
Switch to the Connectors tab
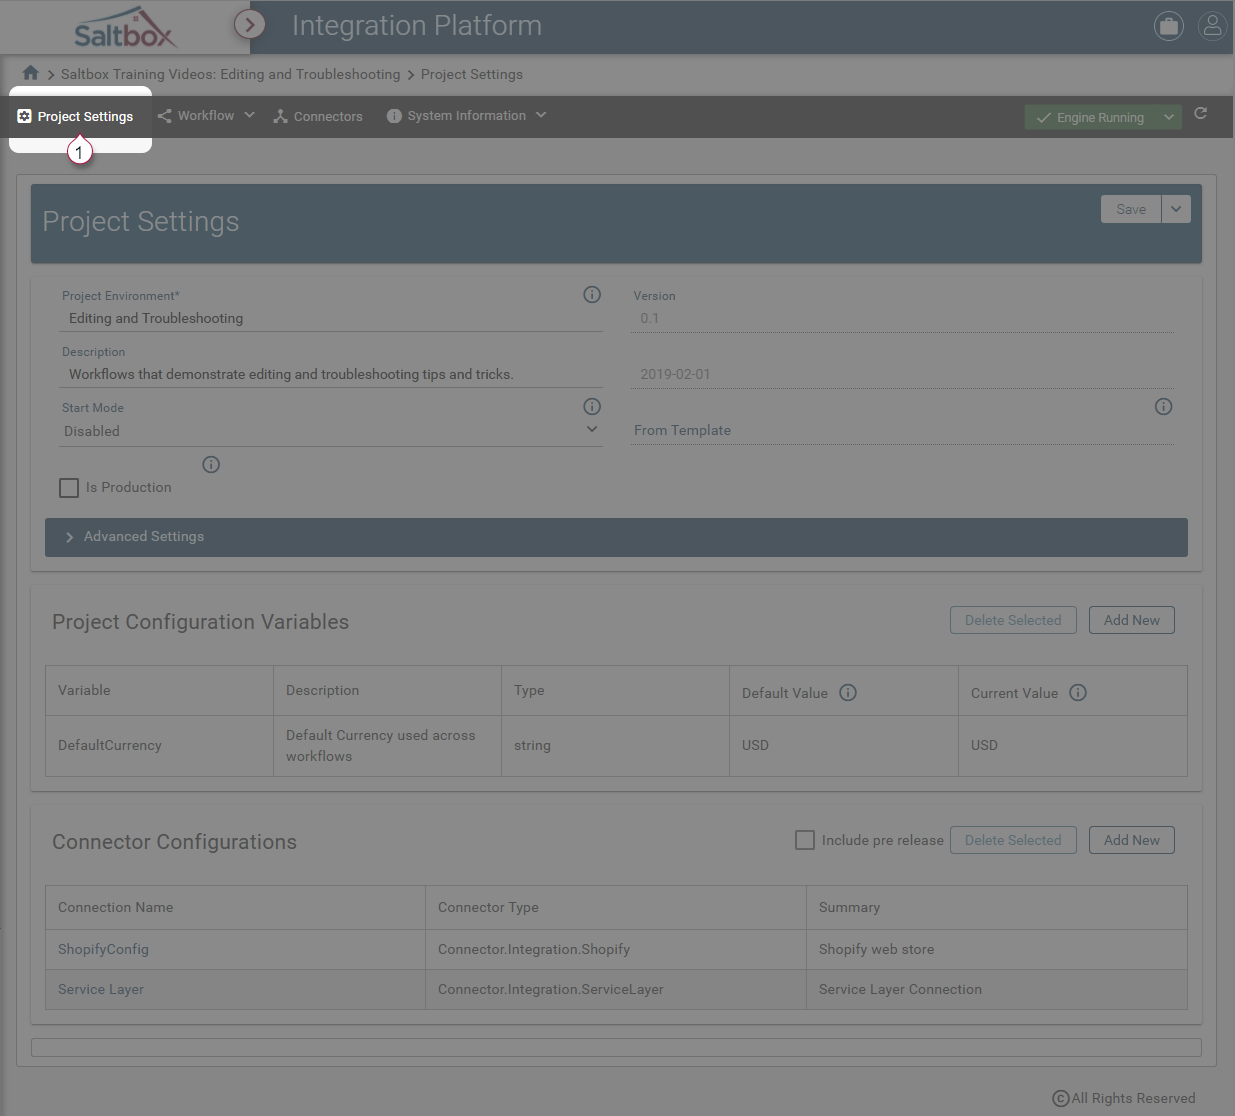click(x=318, y=117)
